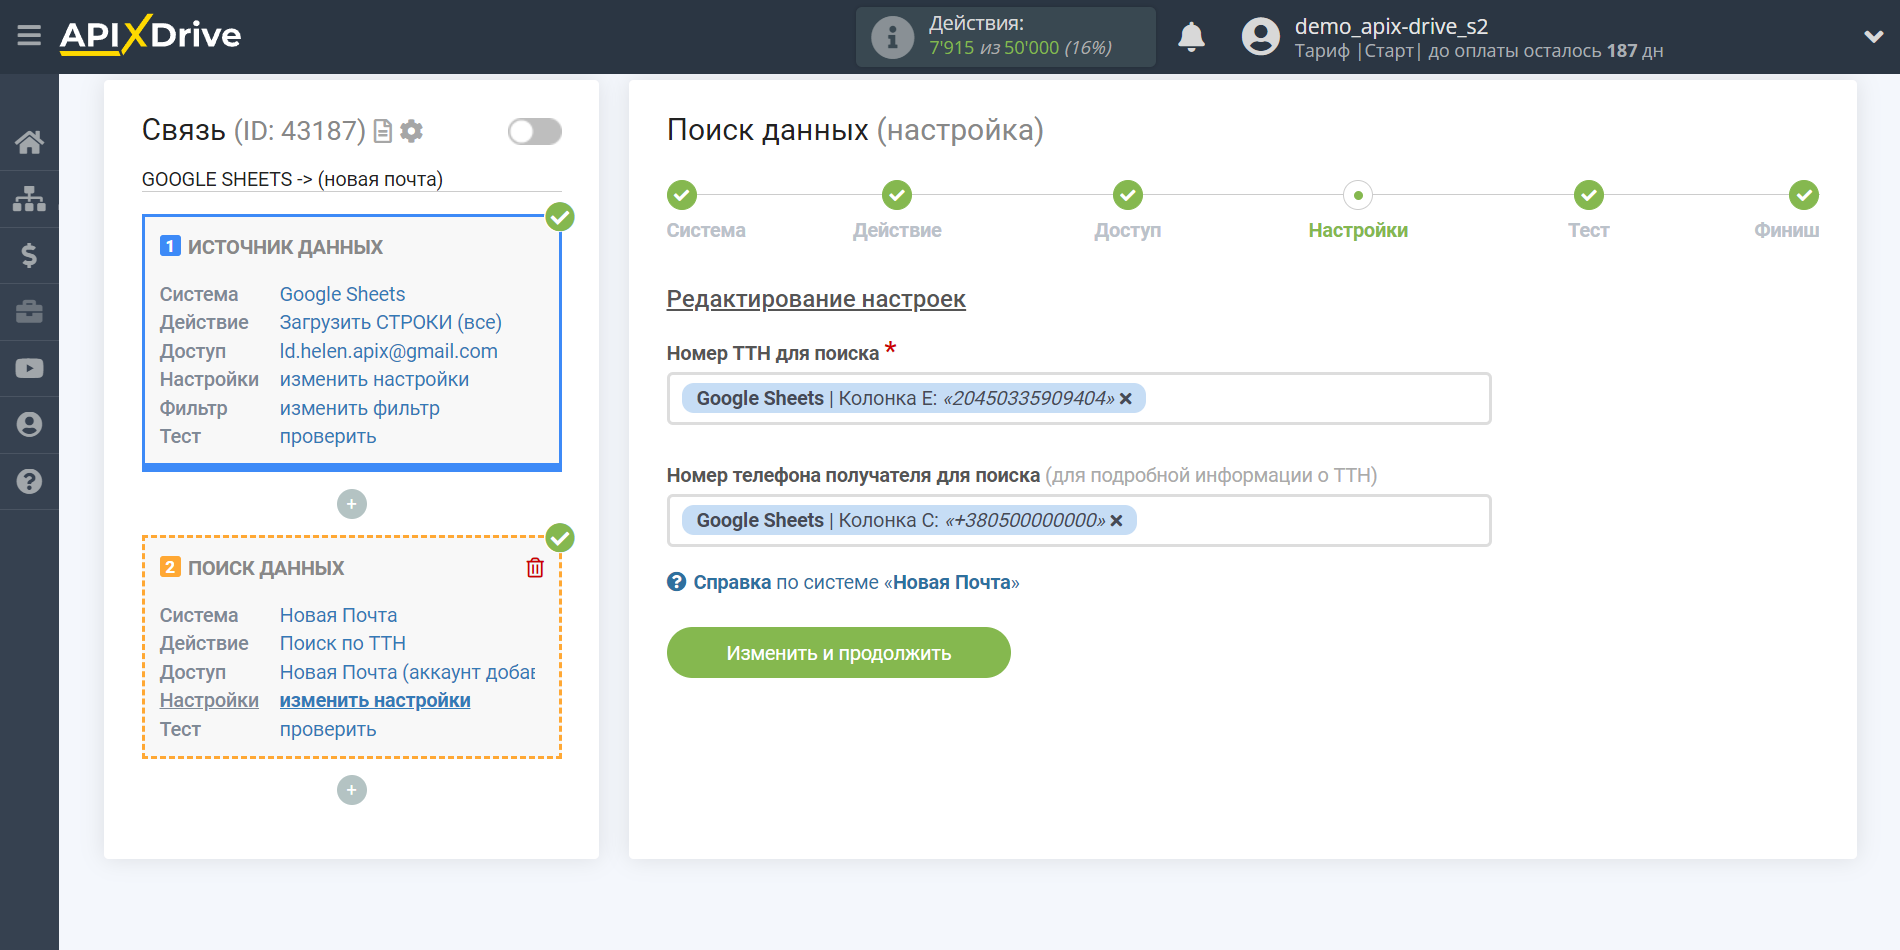Open the hamburger menu icon
This screenshot has width=1900, height=950.
point(29,36)
